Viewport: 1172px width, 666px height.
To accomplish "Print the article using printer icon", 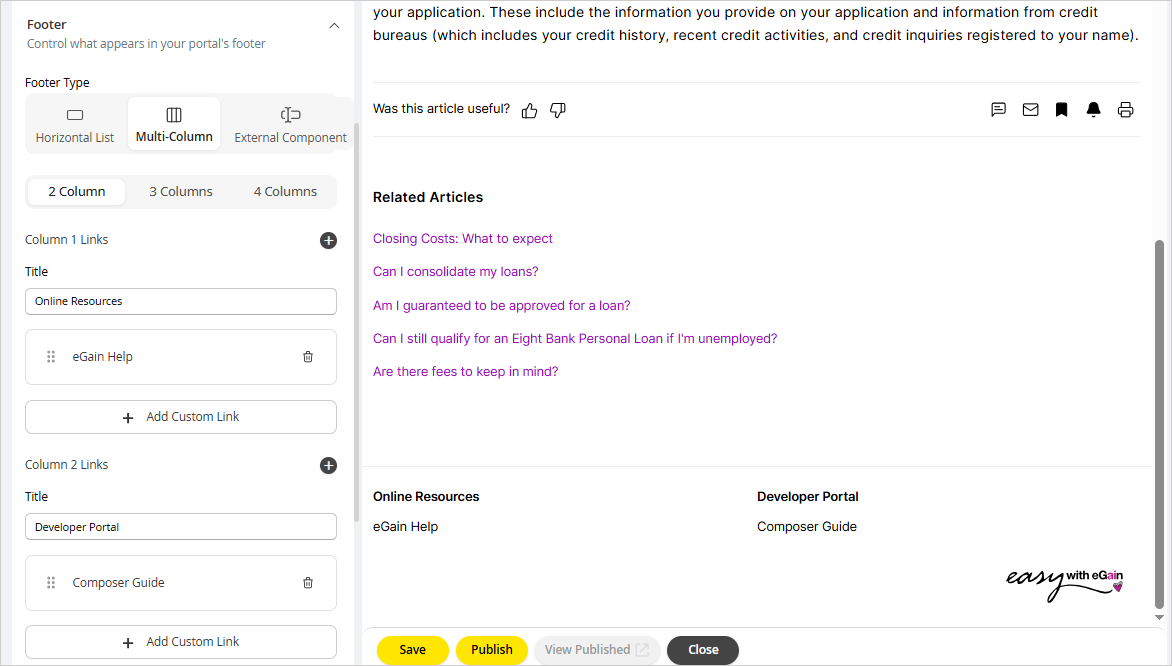I will tap(1126, 110).
